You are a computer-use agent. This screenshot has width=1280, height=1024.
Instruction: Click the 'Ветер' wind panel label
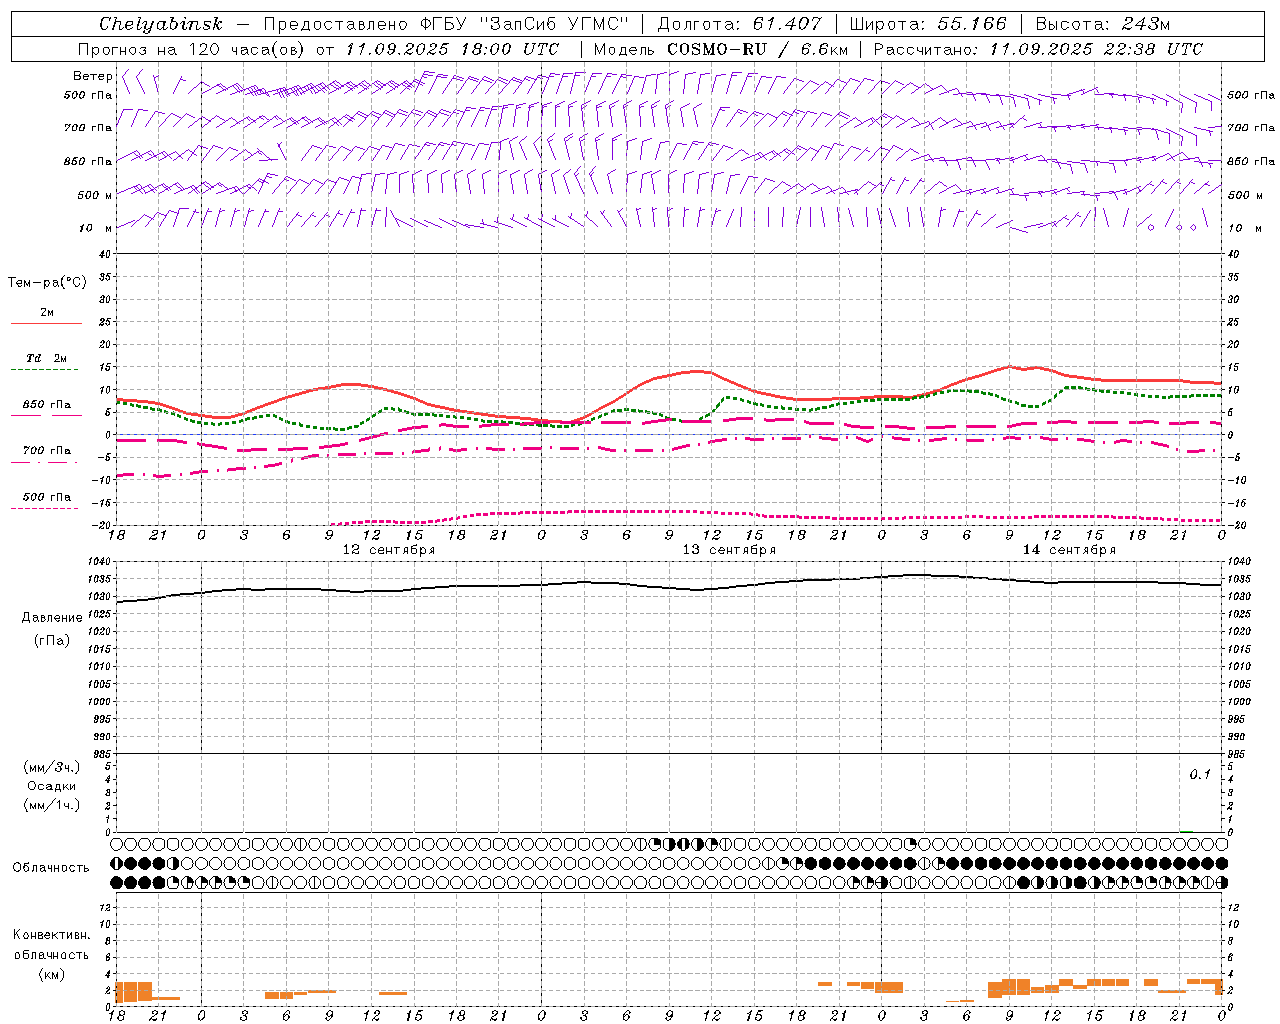92,76
